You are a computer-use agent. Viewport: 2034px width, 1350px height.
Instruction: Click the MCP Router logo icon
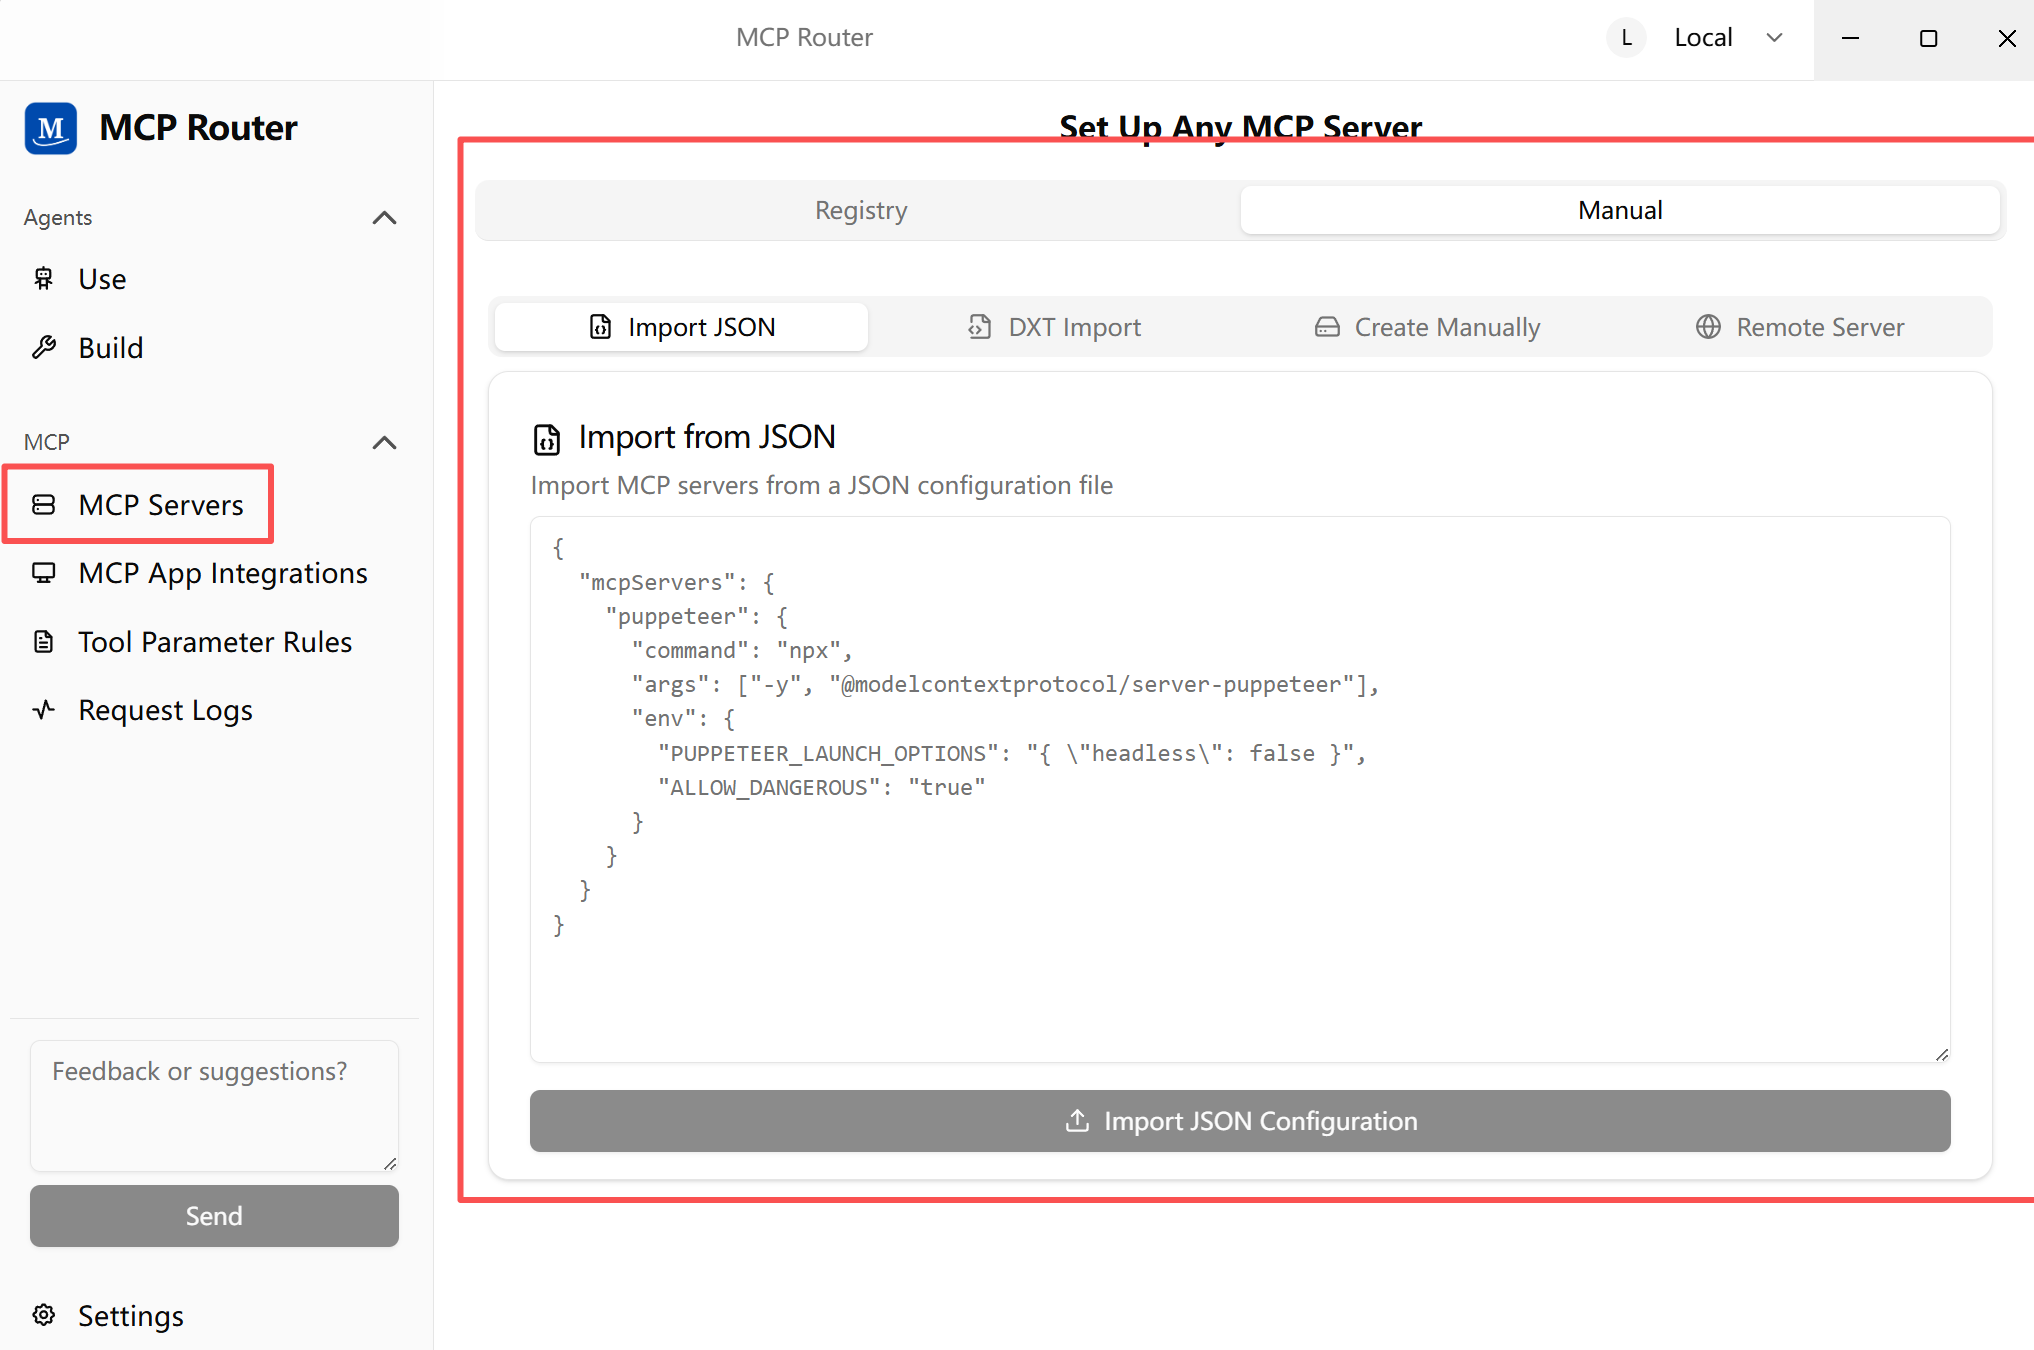[x=51, y=128]
